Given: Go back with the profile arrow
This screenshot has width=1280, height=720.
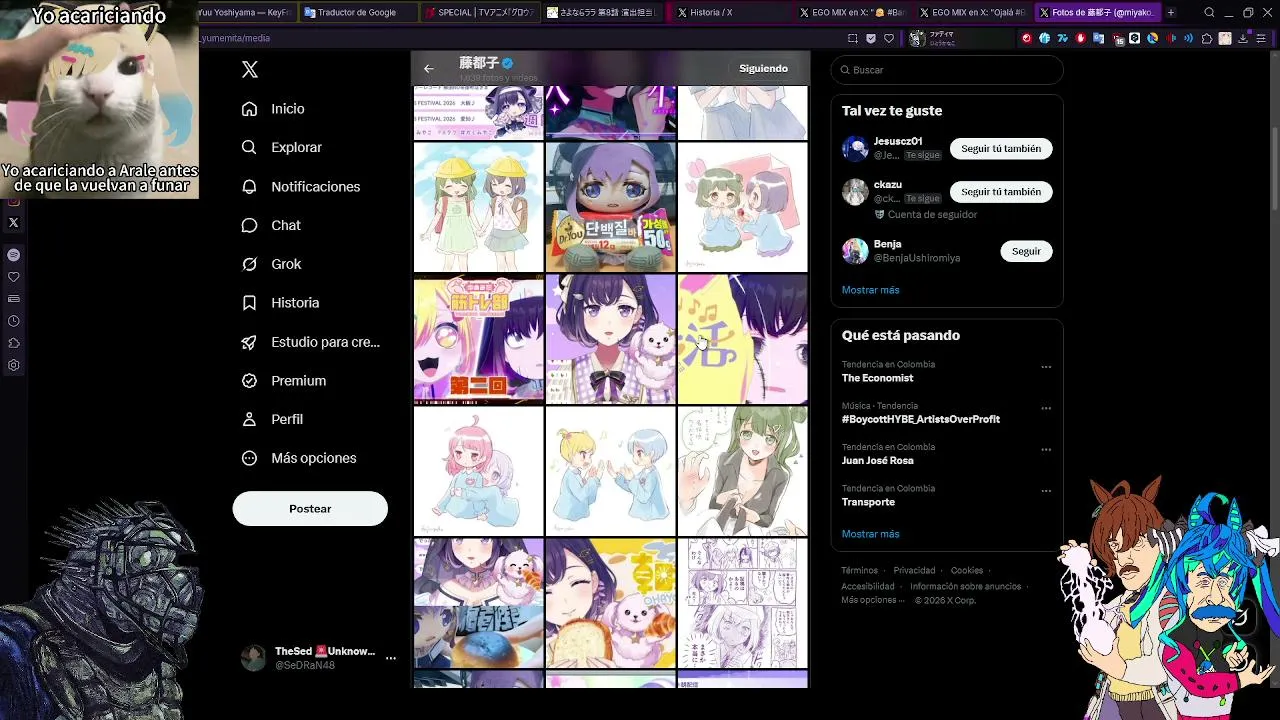Looking at the screenshot, I should pos(429,69).
